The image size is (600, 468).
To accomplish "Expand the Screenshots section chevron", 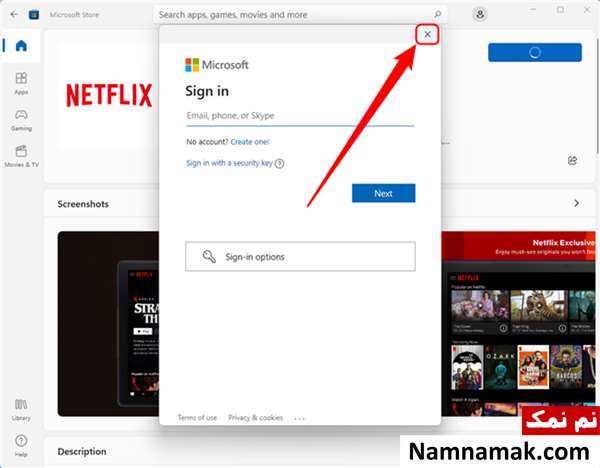I will click(x=576, y=203).
